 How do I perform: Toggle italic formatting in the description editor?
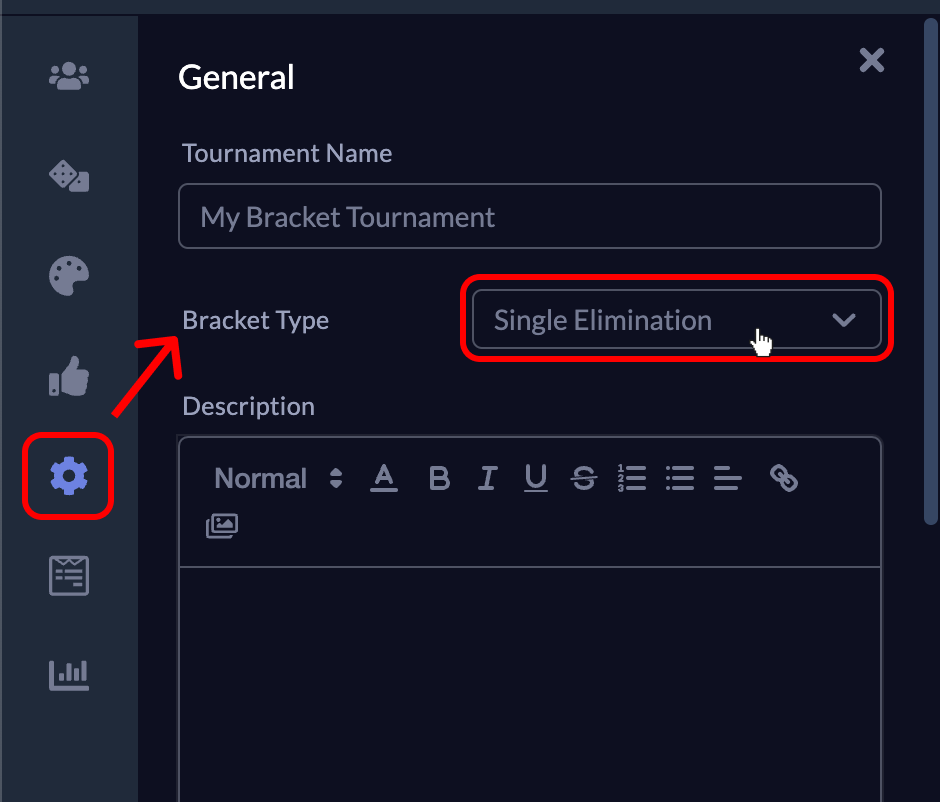487,478
